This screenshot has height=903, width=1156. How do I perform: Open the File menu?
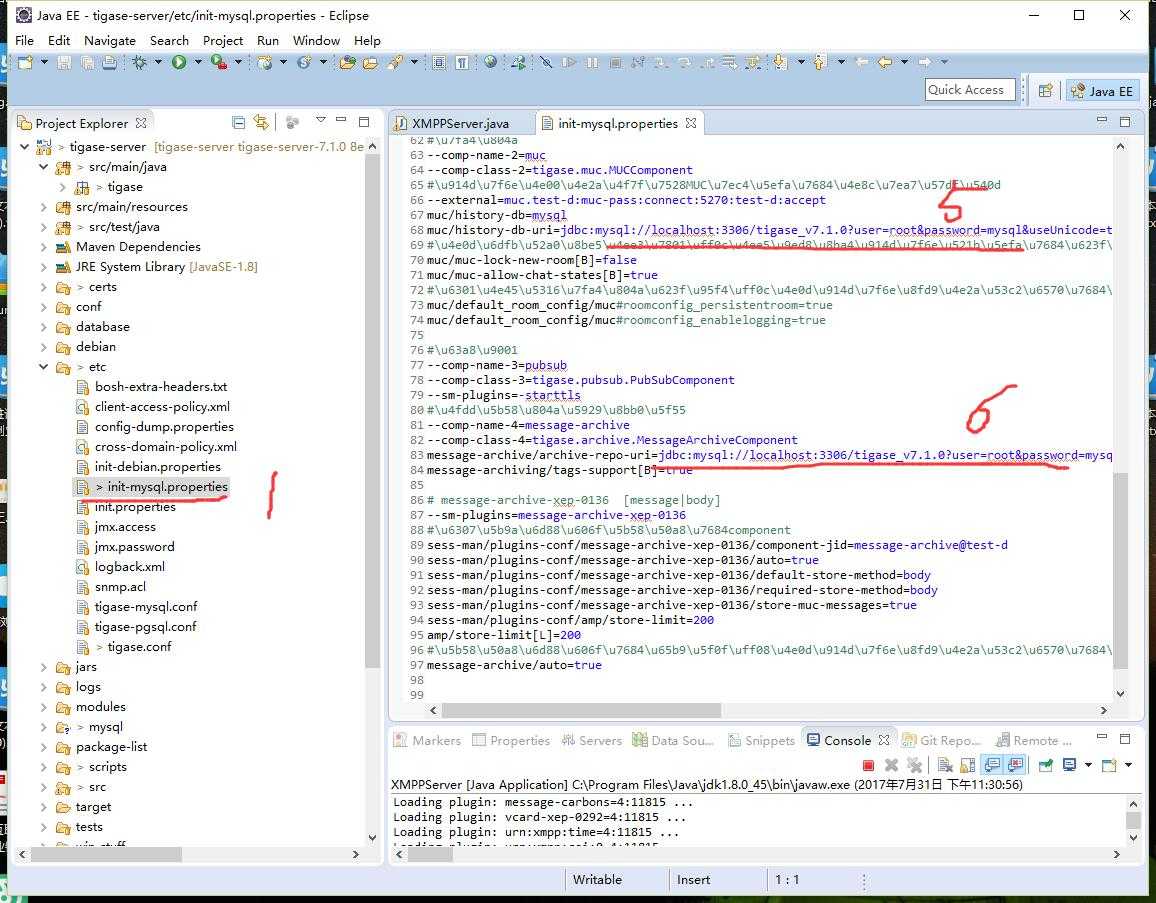pyautogui.click(x=24, y=41)
